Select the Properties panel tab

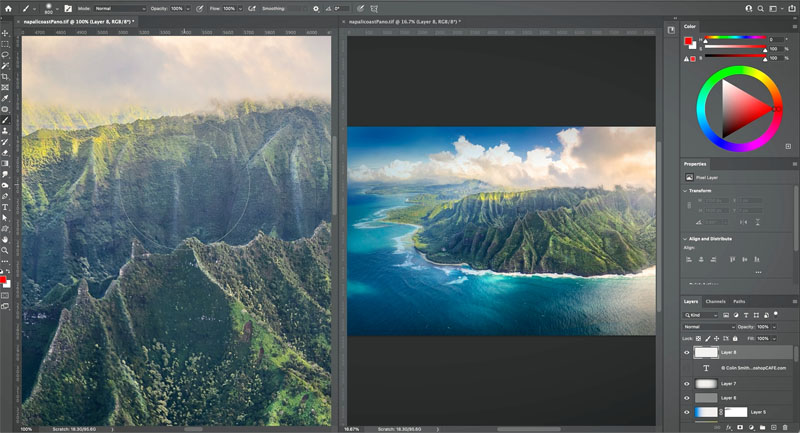695,164
